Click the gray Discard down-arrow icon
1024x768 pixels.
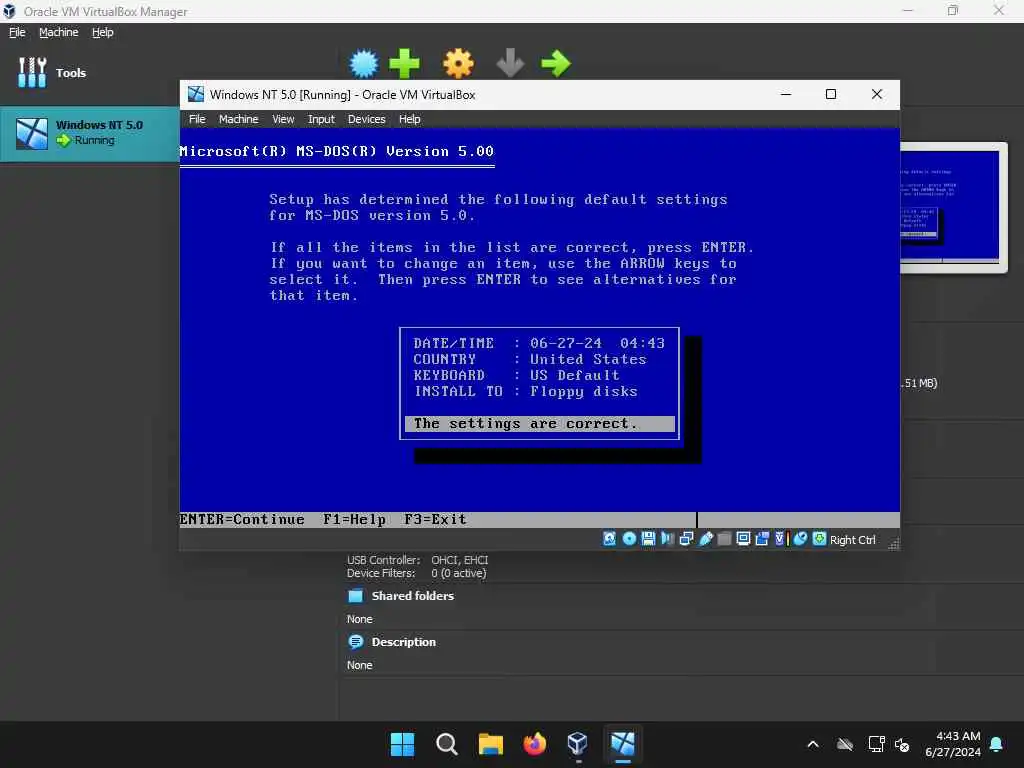[510, 63]
